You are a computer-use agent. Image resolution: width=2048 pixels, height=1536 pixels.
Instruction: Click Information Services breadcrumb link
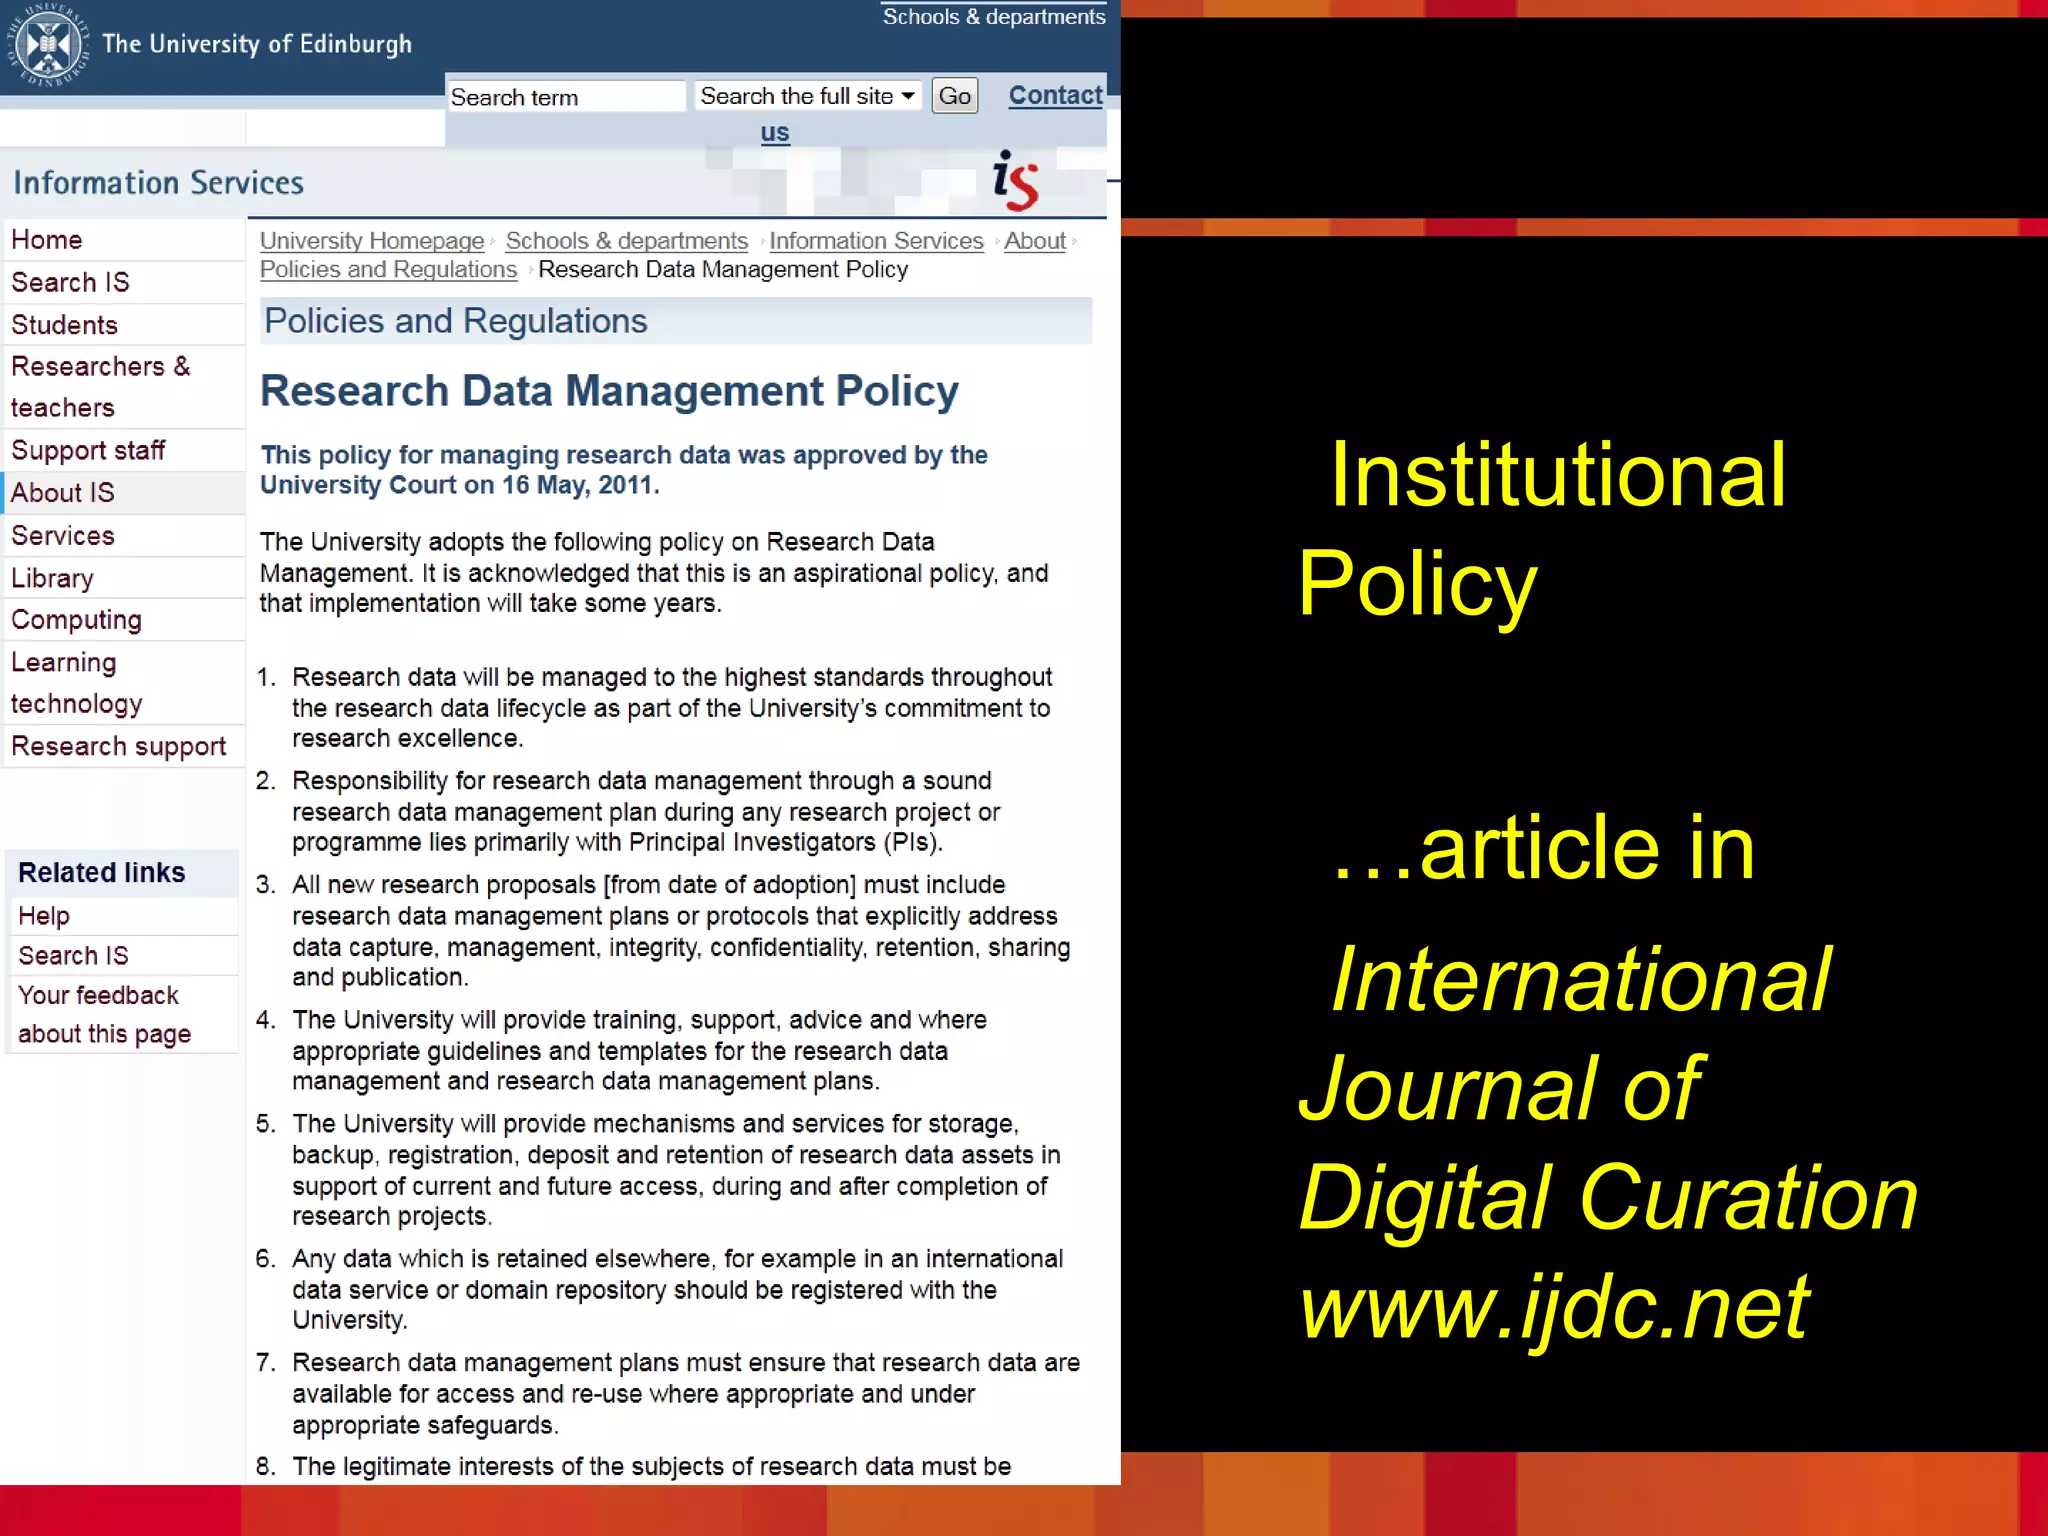click(876, 241)
